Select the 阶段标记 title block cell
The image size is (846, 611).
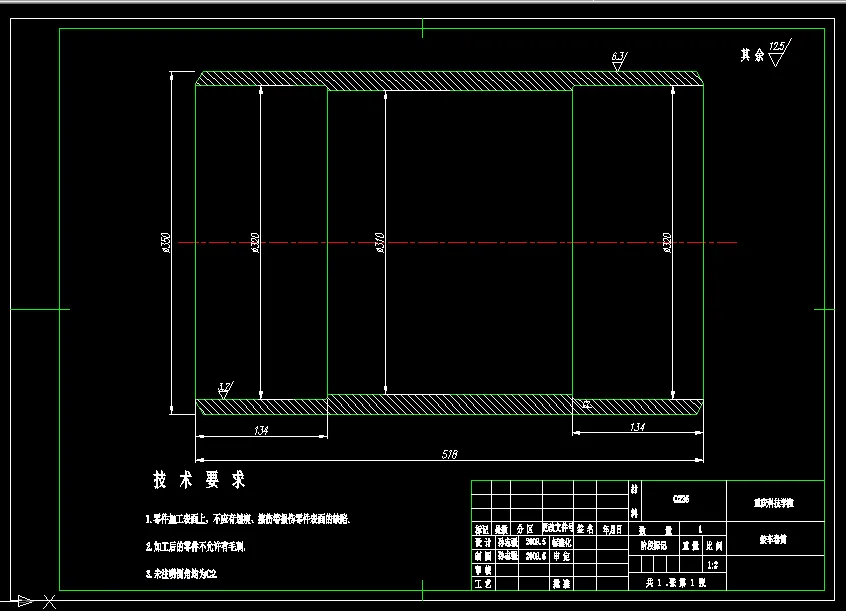coord(654,546)
